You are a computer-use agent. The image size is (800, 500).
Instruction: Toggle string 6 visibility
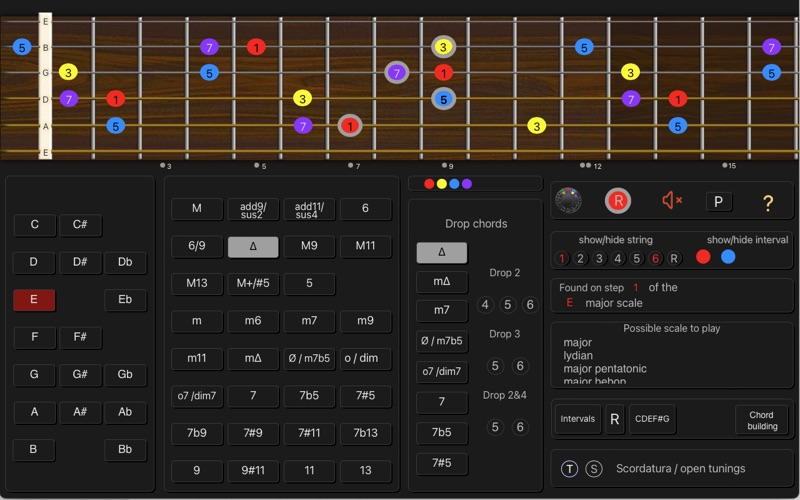click(655, 258)
